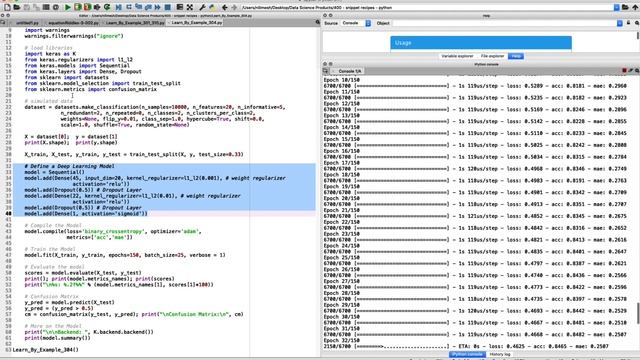Viewport: 640px width, 360px height.
Task: Click the debug Step over icon
Action: coord(129,7)
